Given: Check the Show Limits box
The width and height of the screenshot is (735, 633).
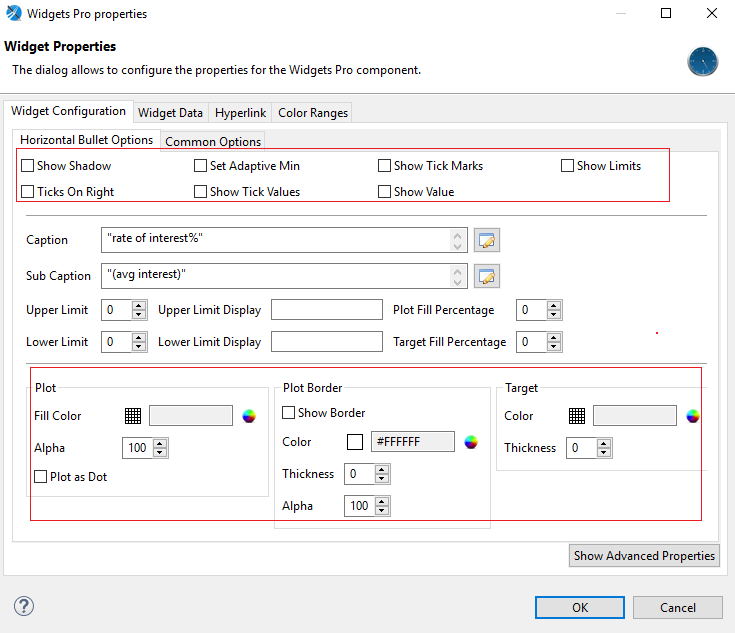Looking at the screenshot, I should [x=567, y=166].
